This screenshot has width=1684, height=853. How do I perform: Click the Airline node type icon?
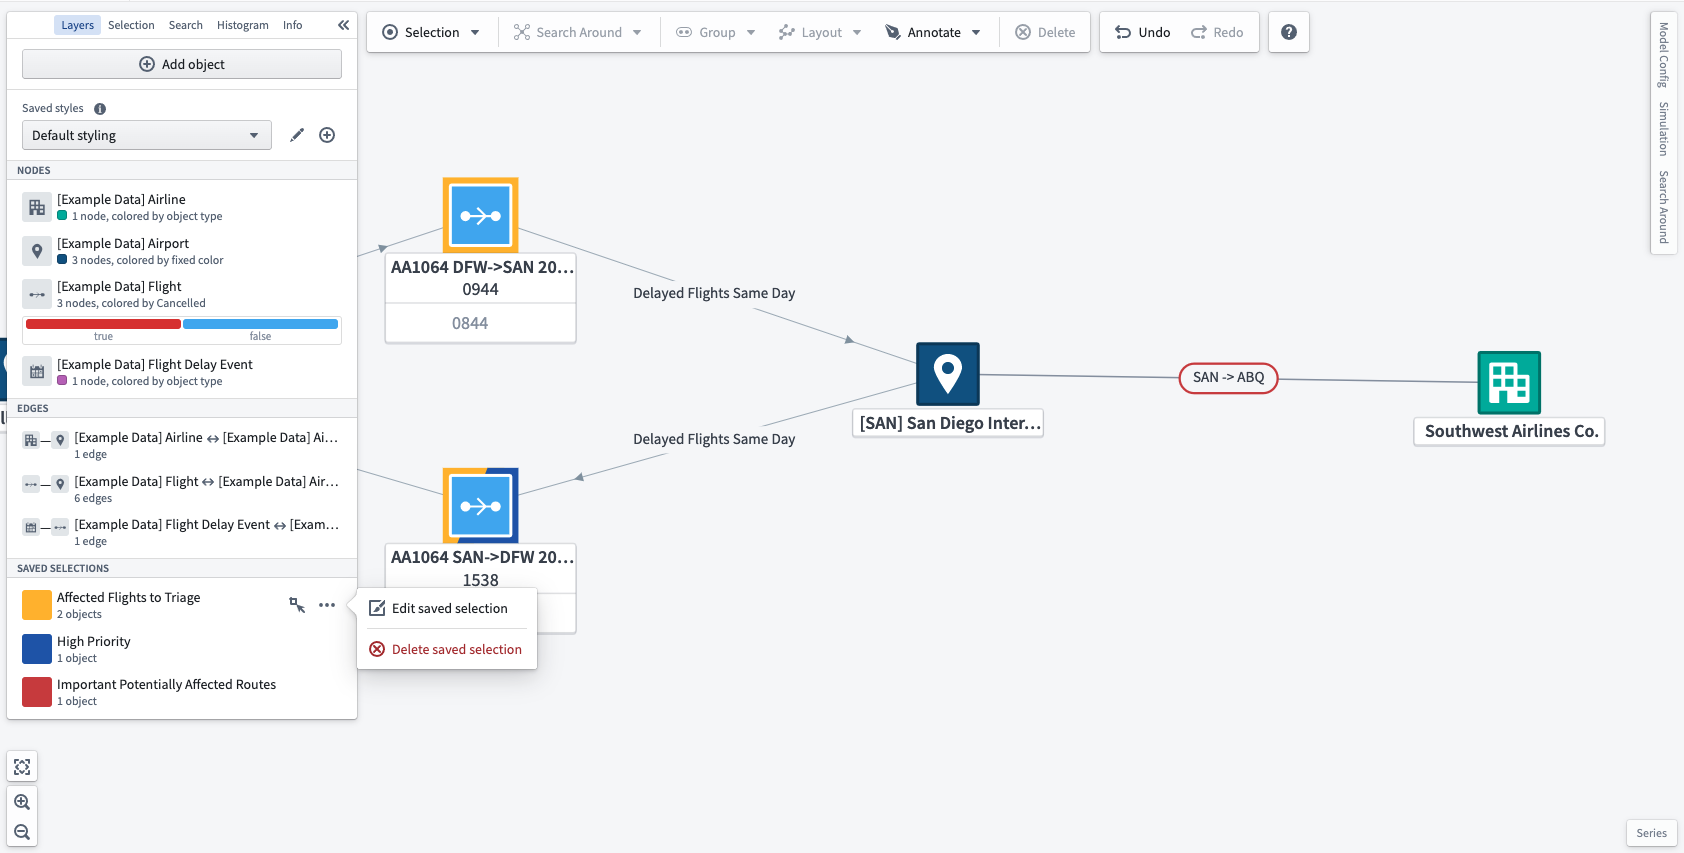37,207
